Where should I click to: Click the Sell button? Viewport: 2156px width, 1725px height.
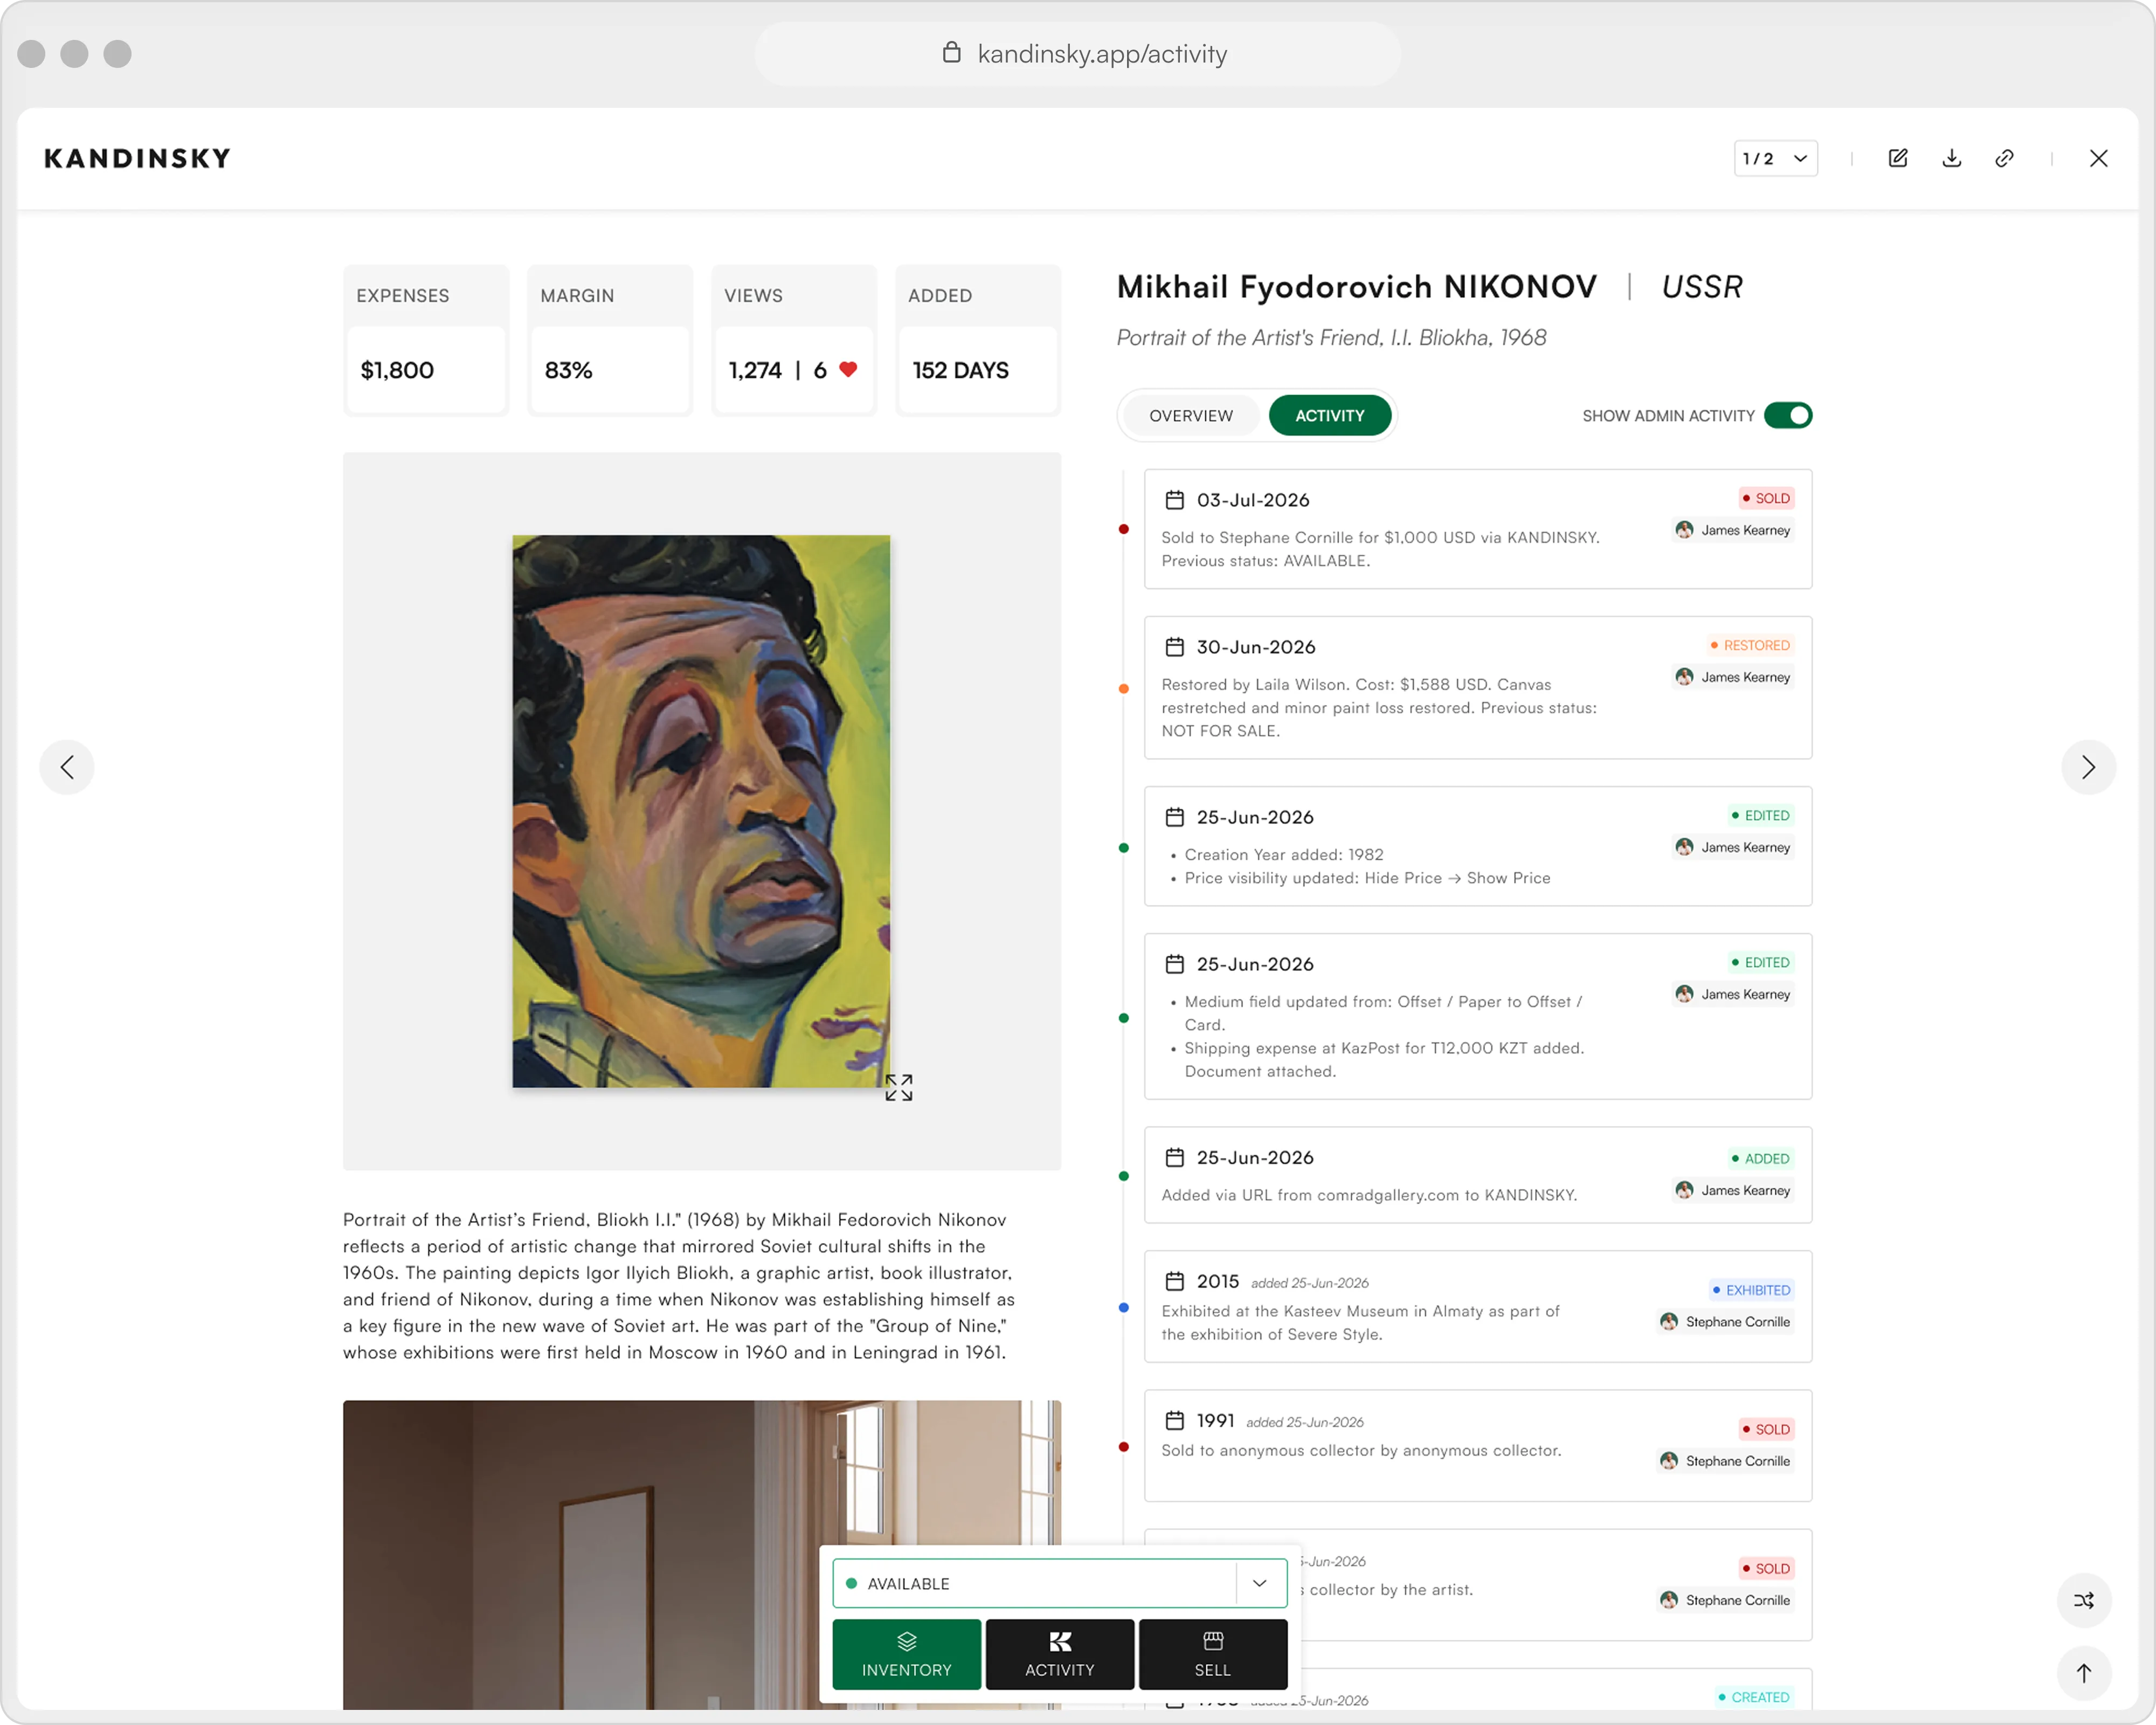click(1212, 1654)
